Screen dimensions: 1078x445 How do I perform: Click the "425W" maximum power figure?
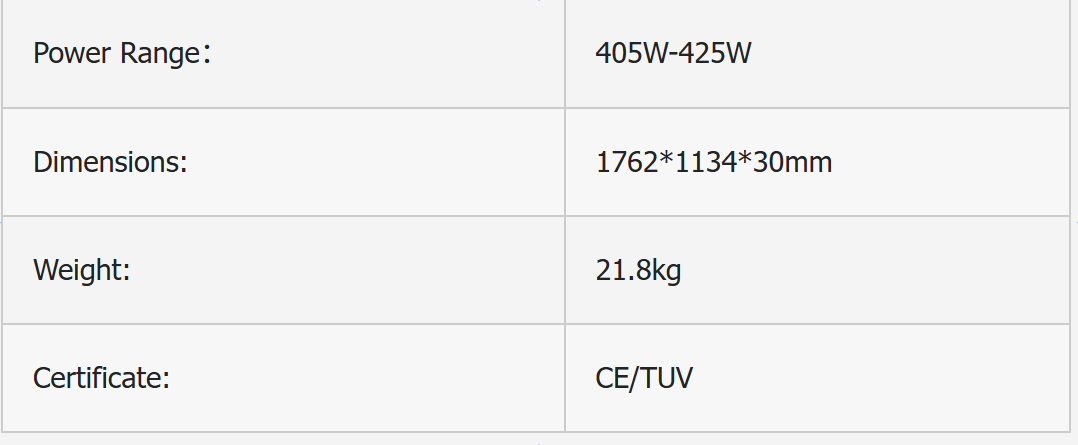(x=717, y=53)
